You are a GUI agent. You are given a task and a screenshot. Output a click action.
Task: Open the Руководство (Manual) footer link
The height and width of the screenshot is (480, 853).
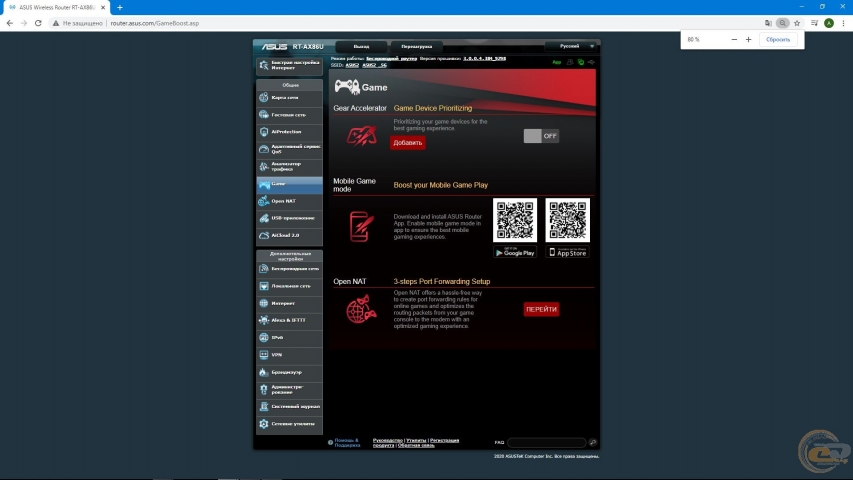click(x=387, y=440)
